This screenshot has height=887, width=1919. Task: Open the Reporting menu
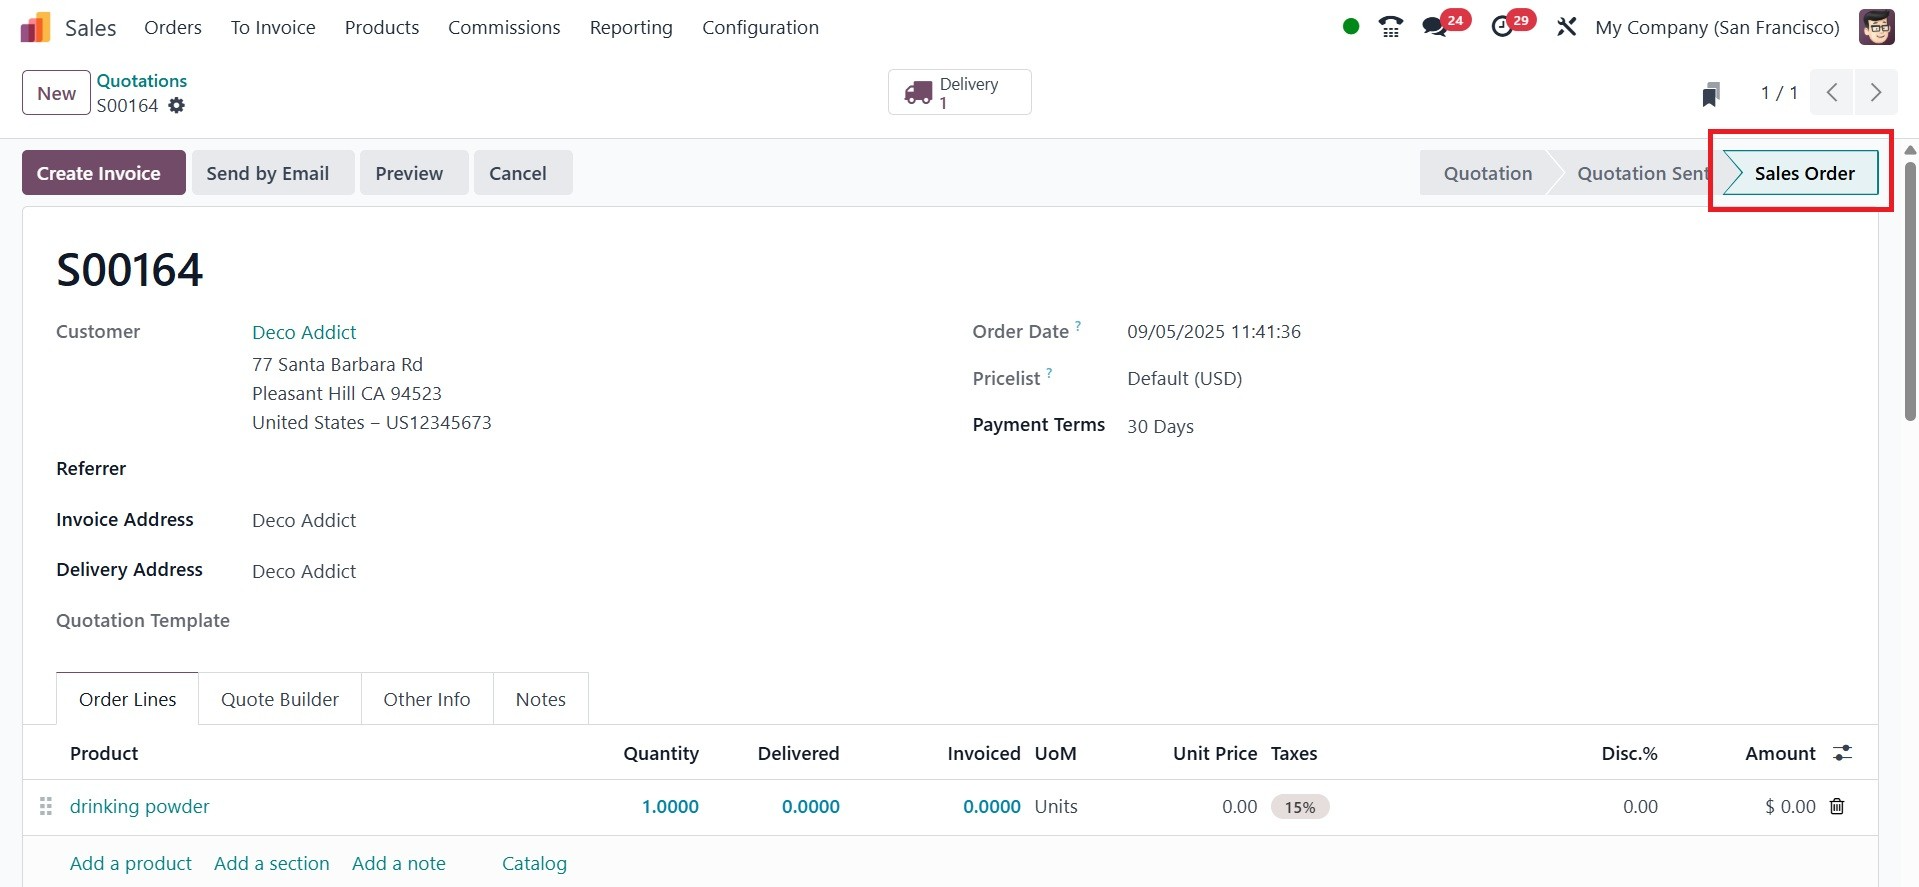pos(631,27)
